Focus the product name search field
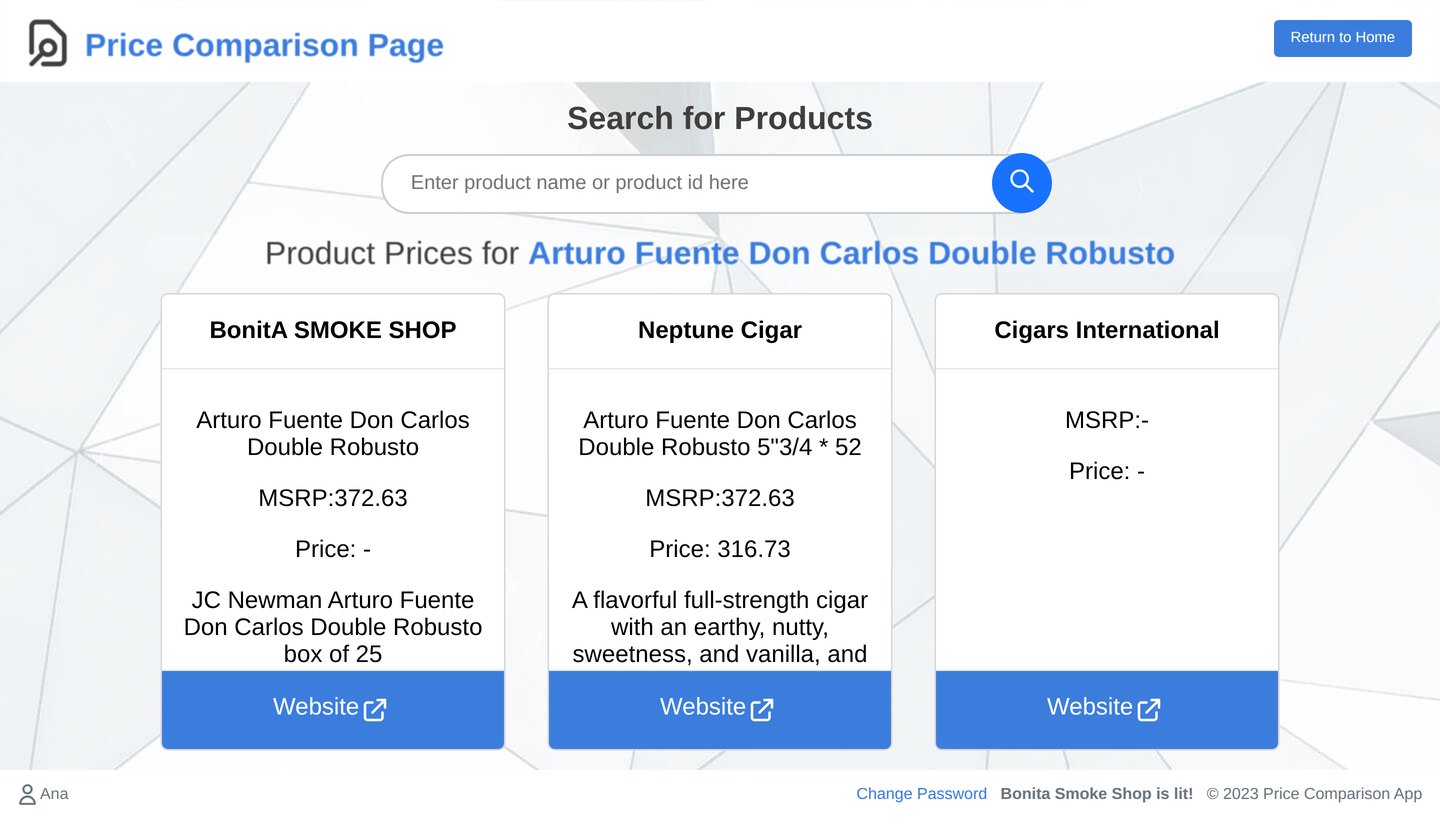Viewport: 1440px width, 820px height. click(x=687, y=183)
